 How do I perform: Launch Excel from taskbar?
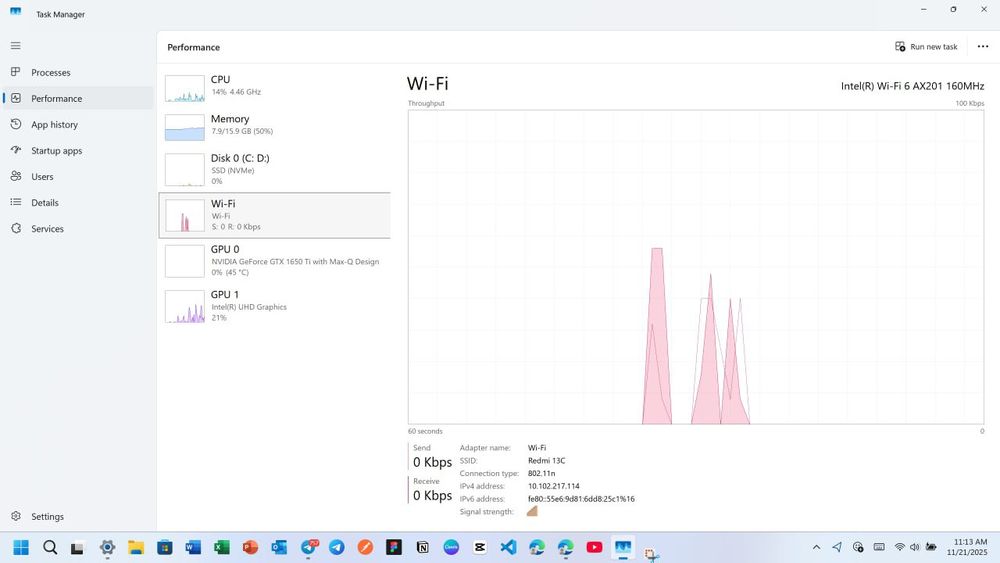pos(221,547)
